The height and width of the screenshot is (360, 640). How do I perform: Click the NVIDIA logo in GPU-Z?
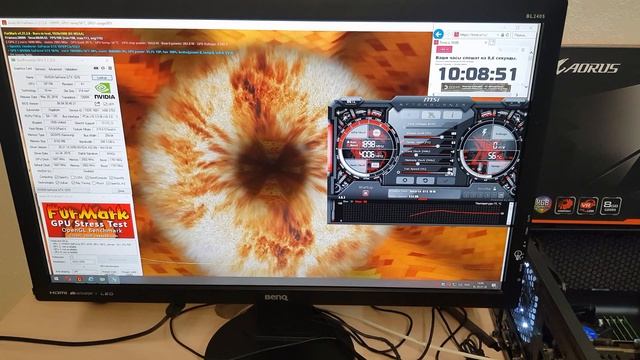(104, 91)
